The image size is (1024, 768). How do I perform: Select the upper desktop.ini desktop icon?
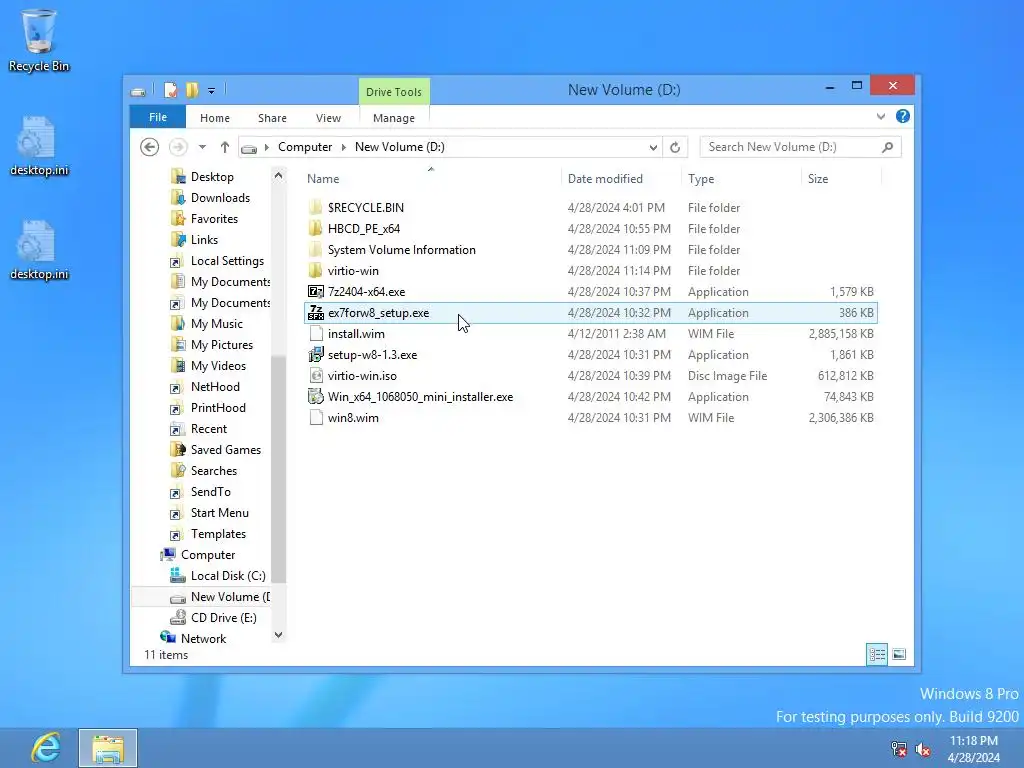pos(39,146)
